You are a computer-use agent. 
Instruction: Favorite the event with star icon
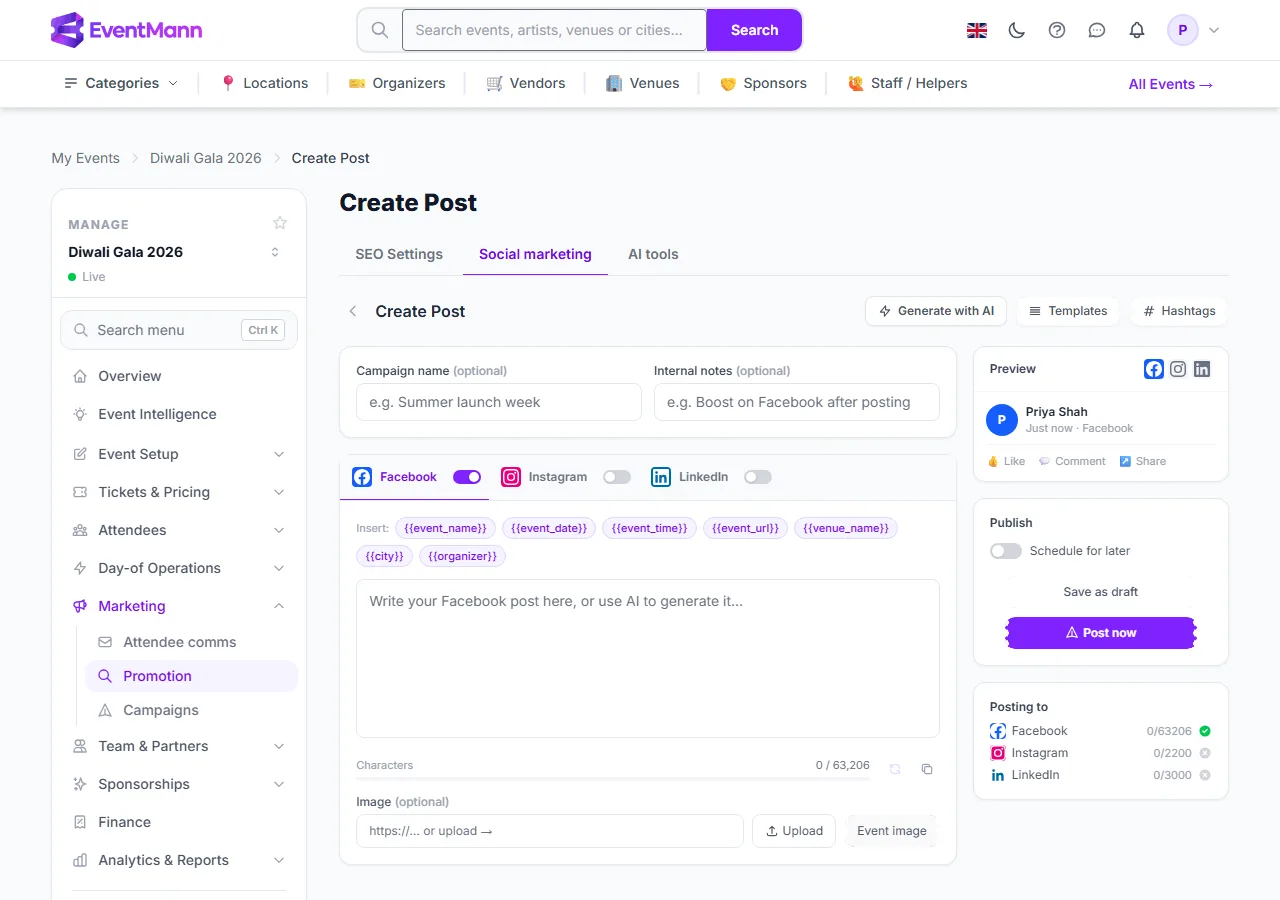coord(280,223)
